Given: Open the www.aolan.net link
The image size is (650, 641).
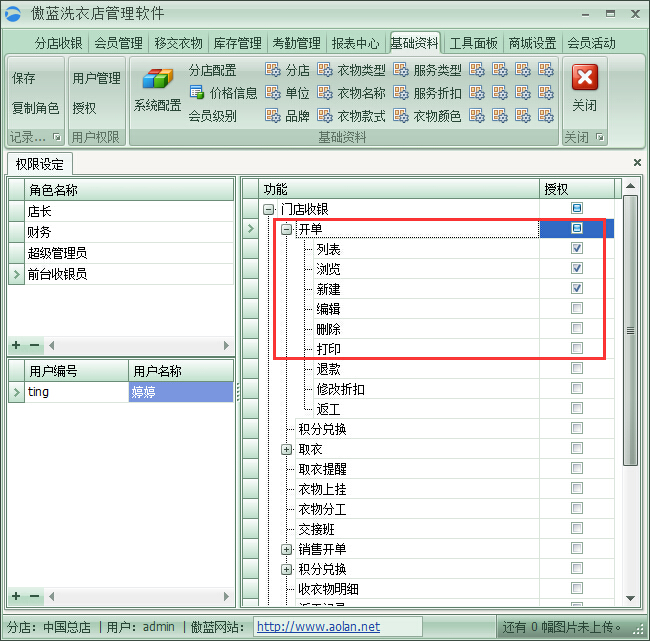Looking at the screenshot, I should pyautogui.click(x=318, y=627).
